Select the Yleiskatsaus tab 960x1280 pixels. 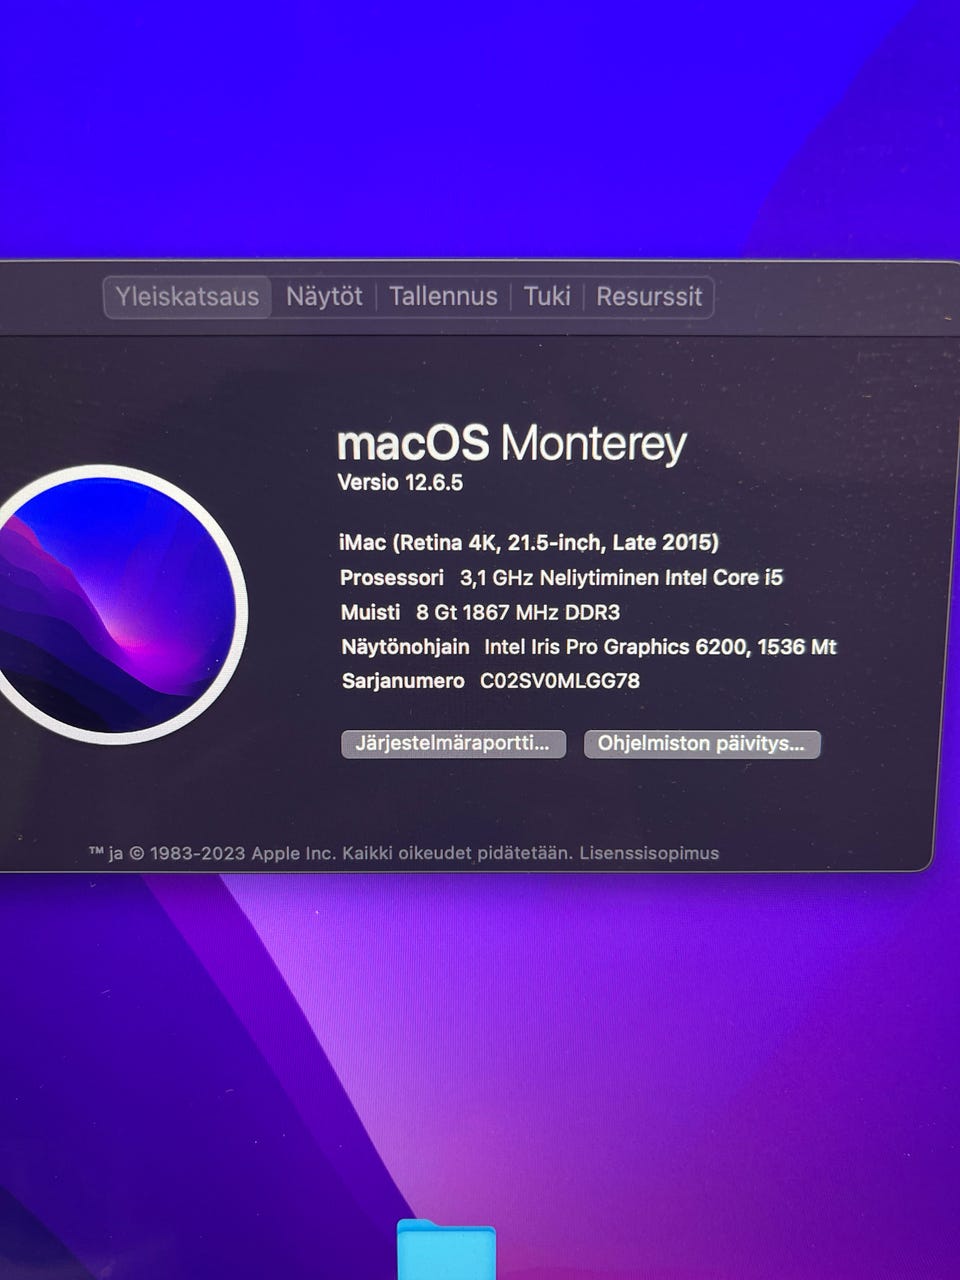point(187,297)
